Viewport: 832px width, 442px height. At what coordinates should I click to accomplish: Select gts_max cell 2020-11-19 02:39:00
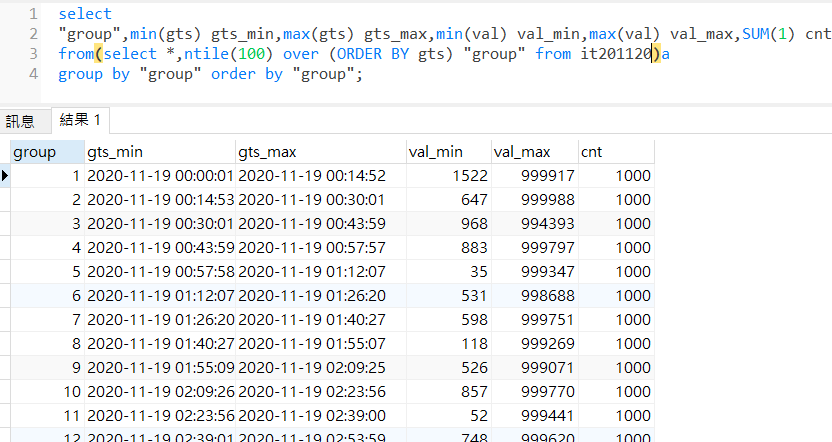[x=320, y=415]
